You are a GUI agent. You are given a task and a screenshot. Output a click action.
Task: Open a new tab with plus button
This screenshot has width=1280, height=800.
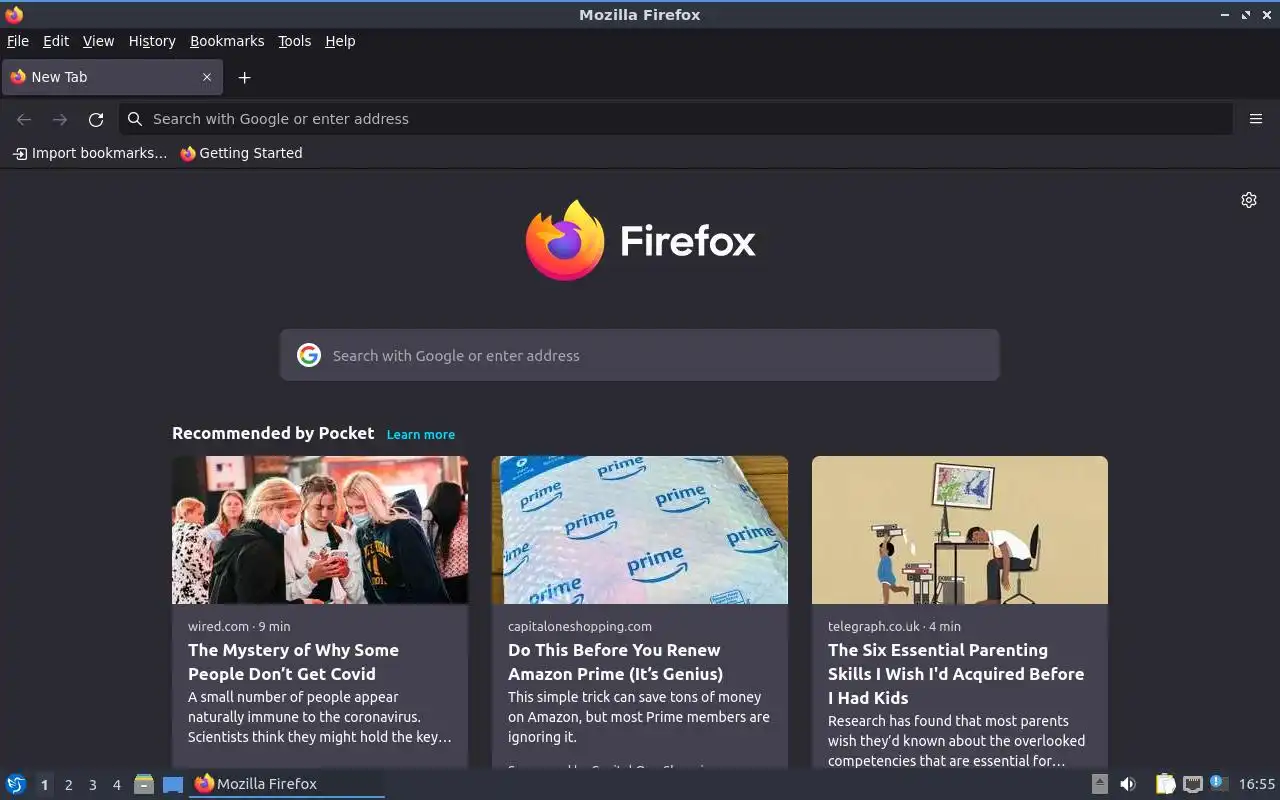coord(244,77)
